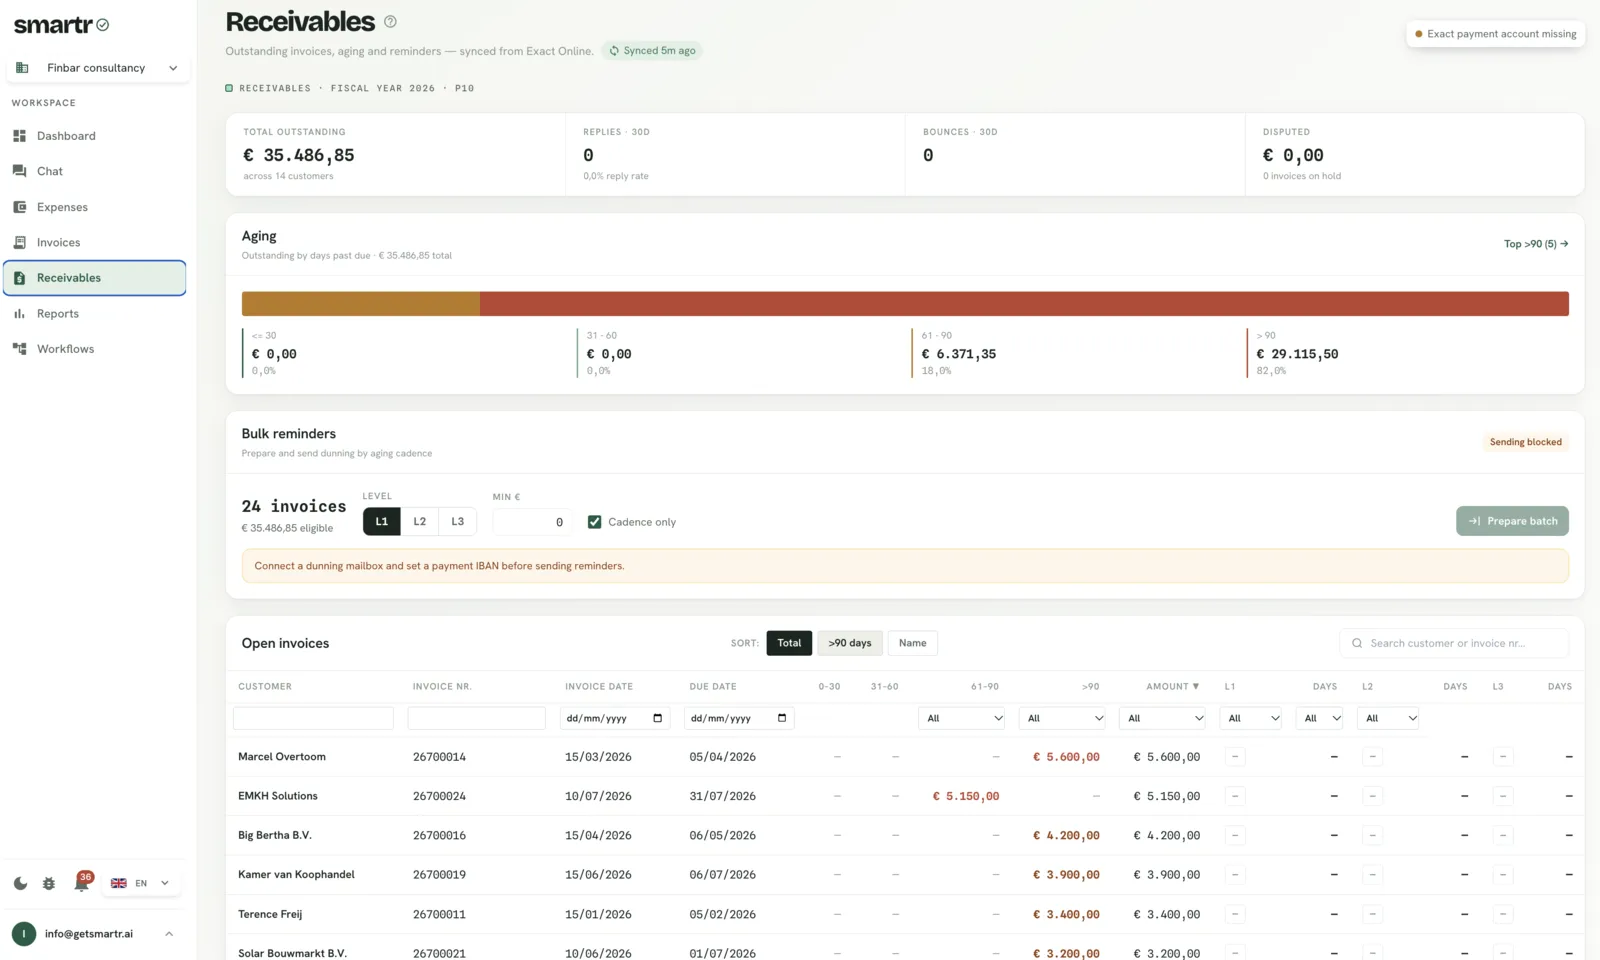Click the company building icon by Finbar consultancy
This screenshot has width=1600, height=960.
[22, 68]
